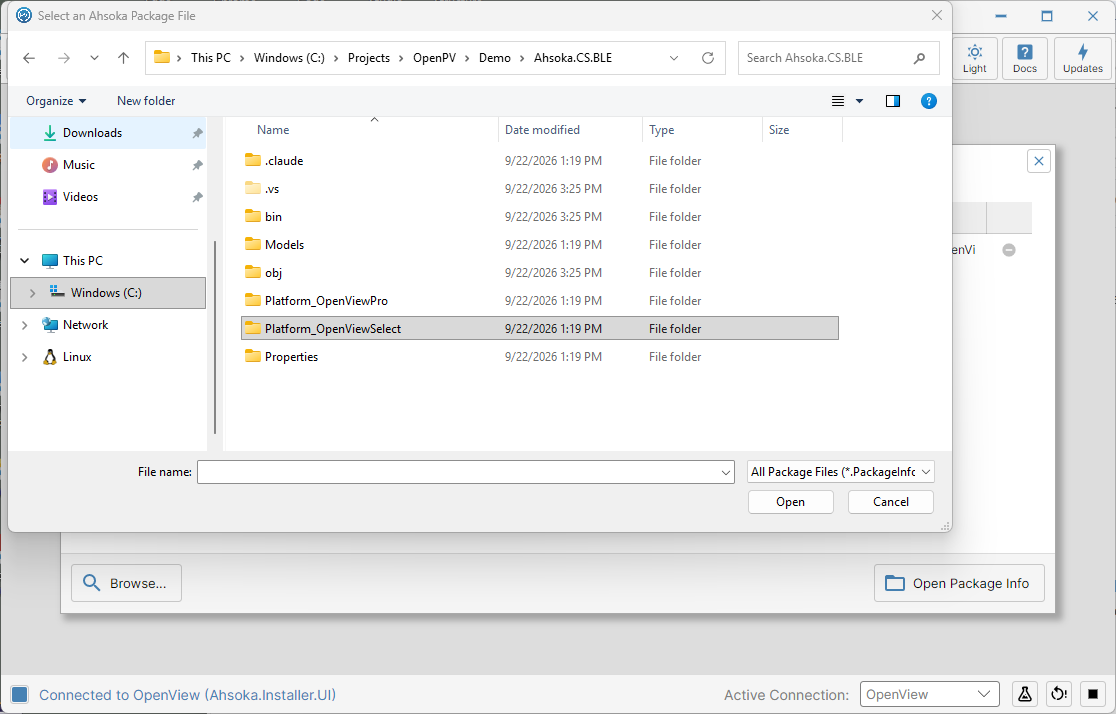Click the flask icon in status bar

coord(1024,694)
